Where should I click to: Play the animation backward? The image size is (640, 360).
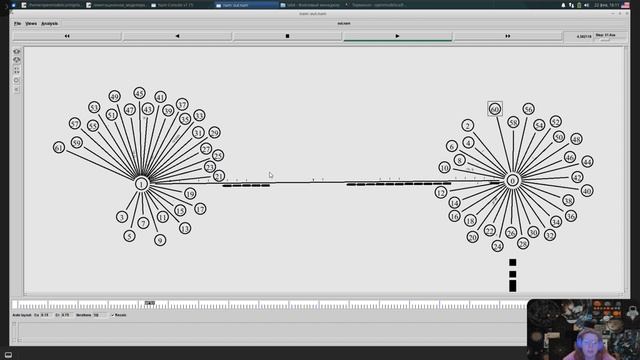click(x=178, y=36)
